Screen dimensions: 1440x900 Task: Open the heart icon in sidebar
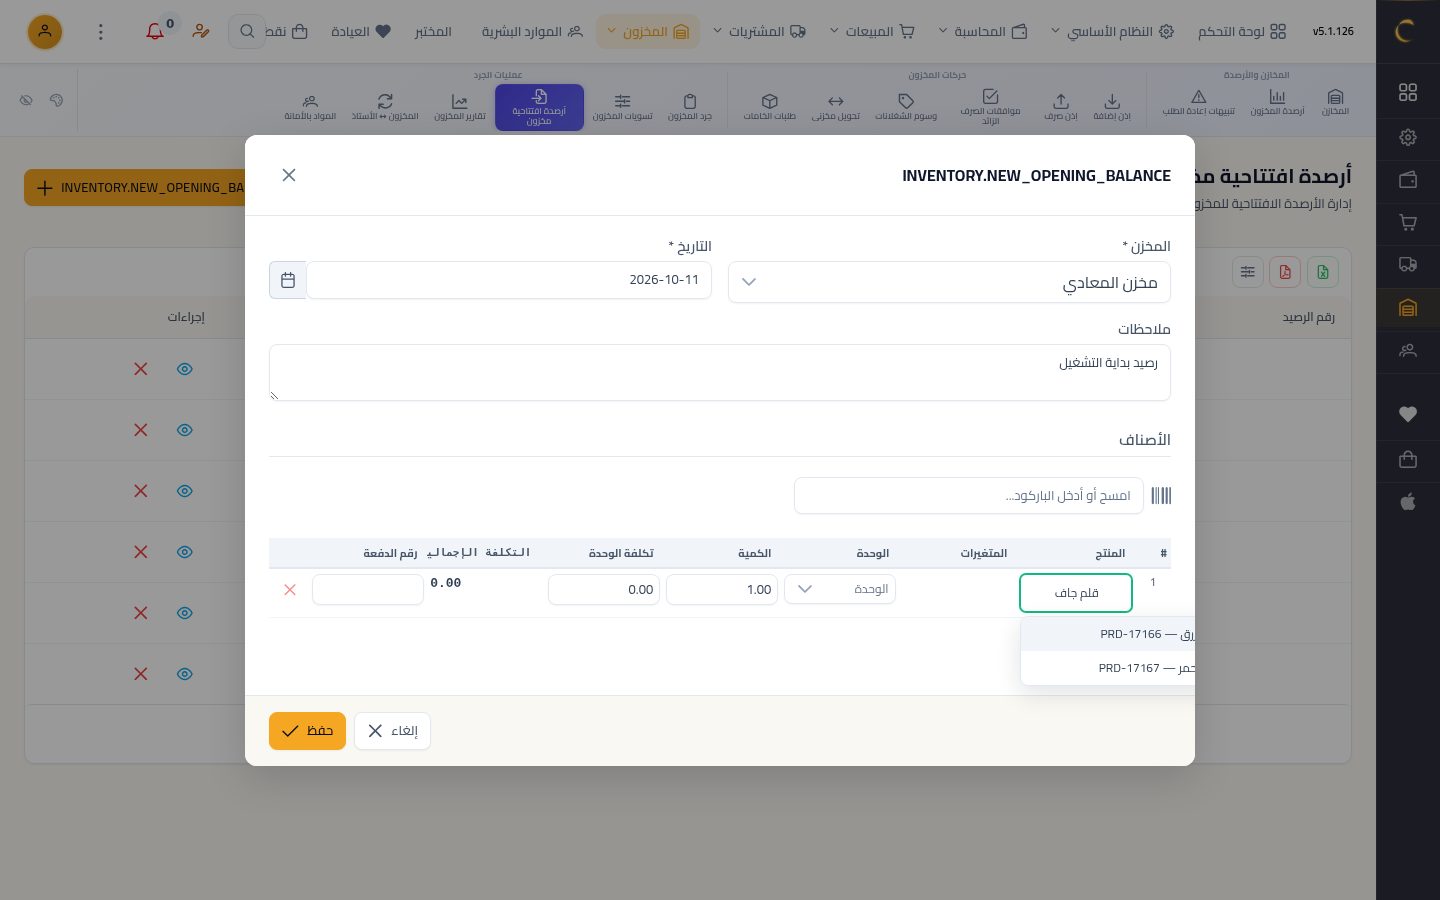(1408, 414)
